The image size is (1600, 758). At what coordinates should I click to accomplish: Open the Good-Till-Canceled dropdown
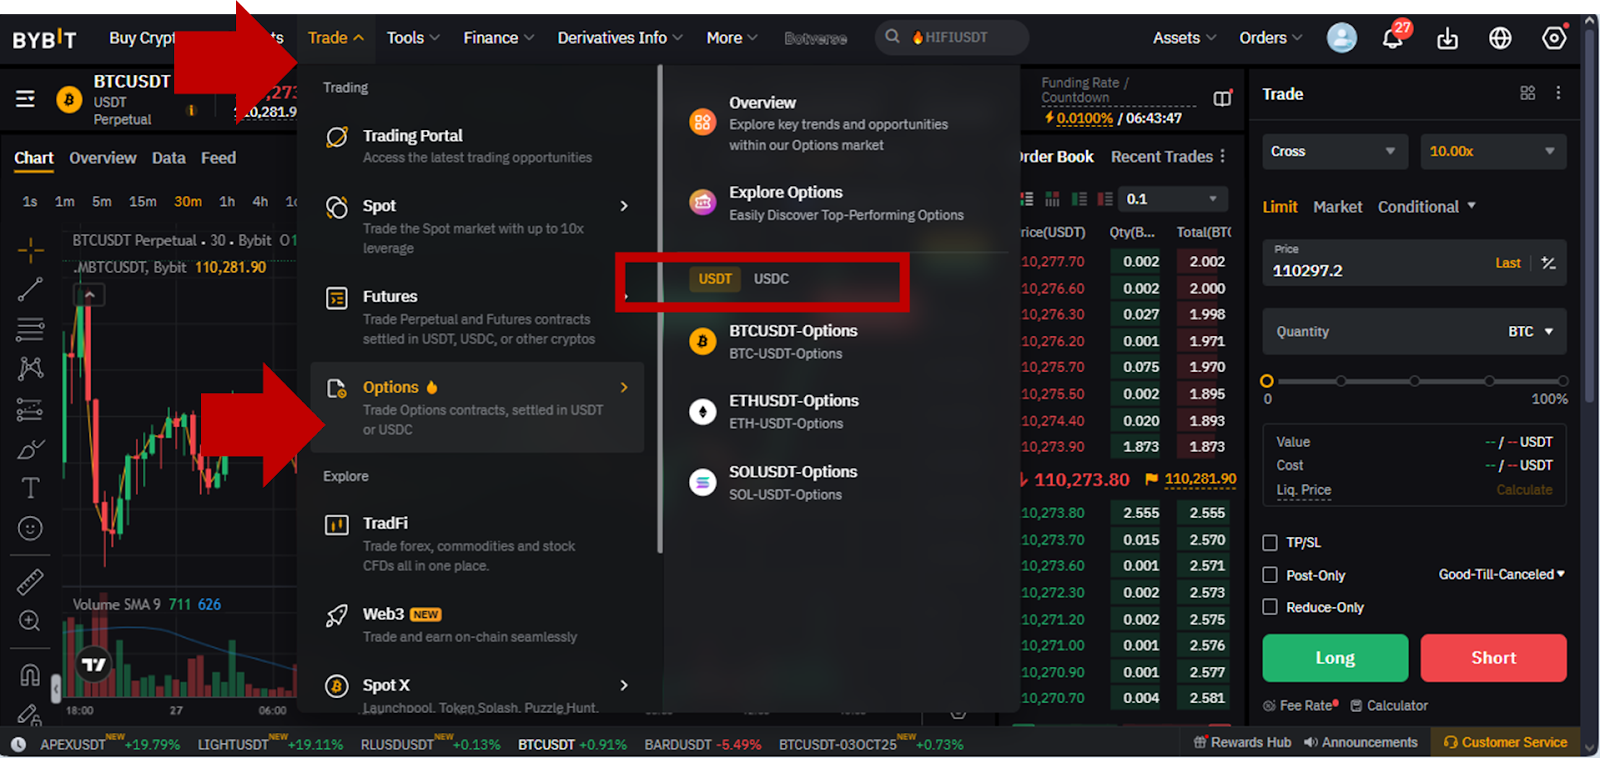coord(1502,575)
